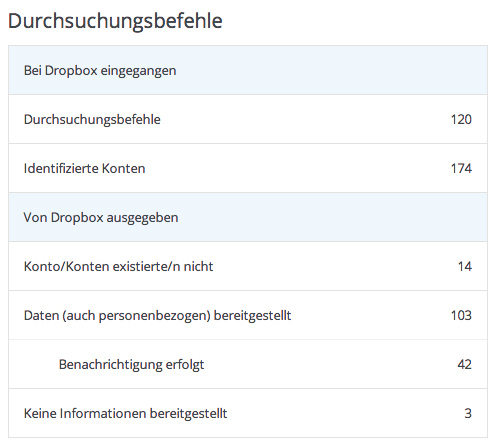The width and height of the screenshot is (494, 447).
Task: Select Daten (auch personenbezogen) bereitgestellt label
Action: [x=157, y=315]
